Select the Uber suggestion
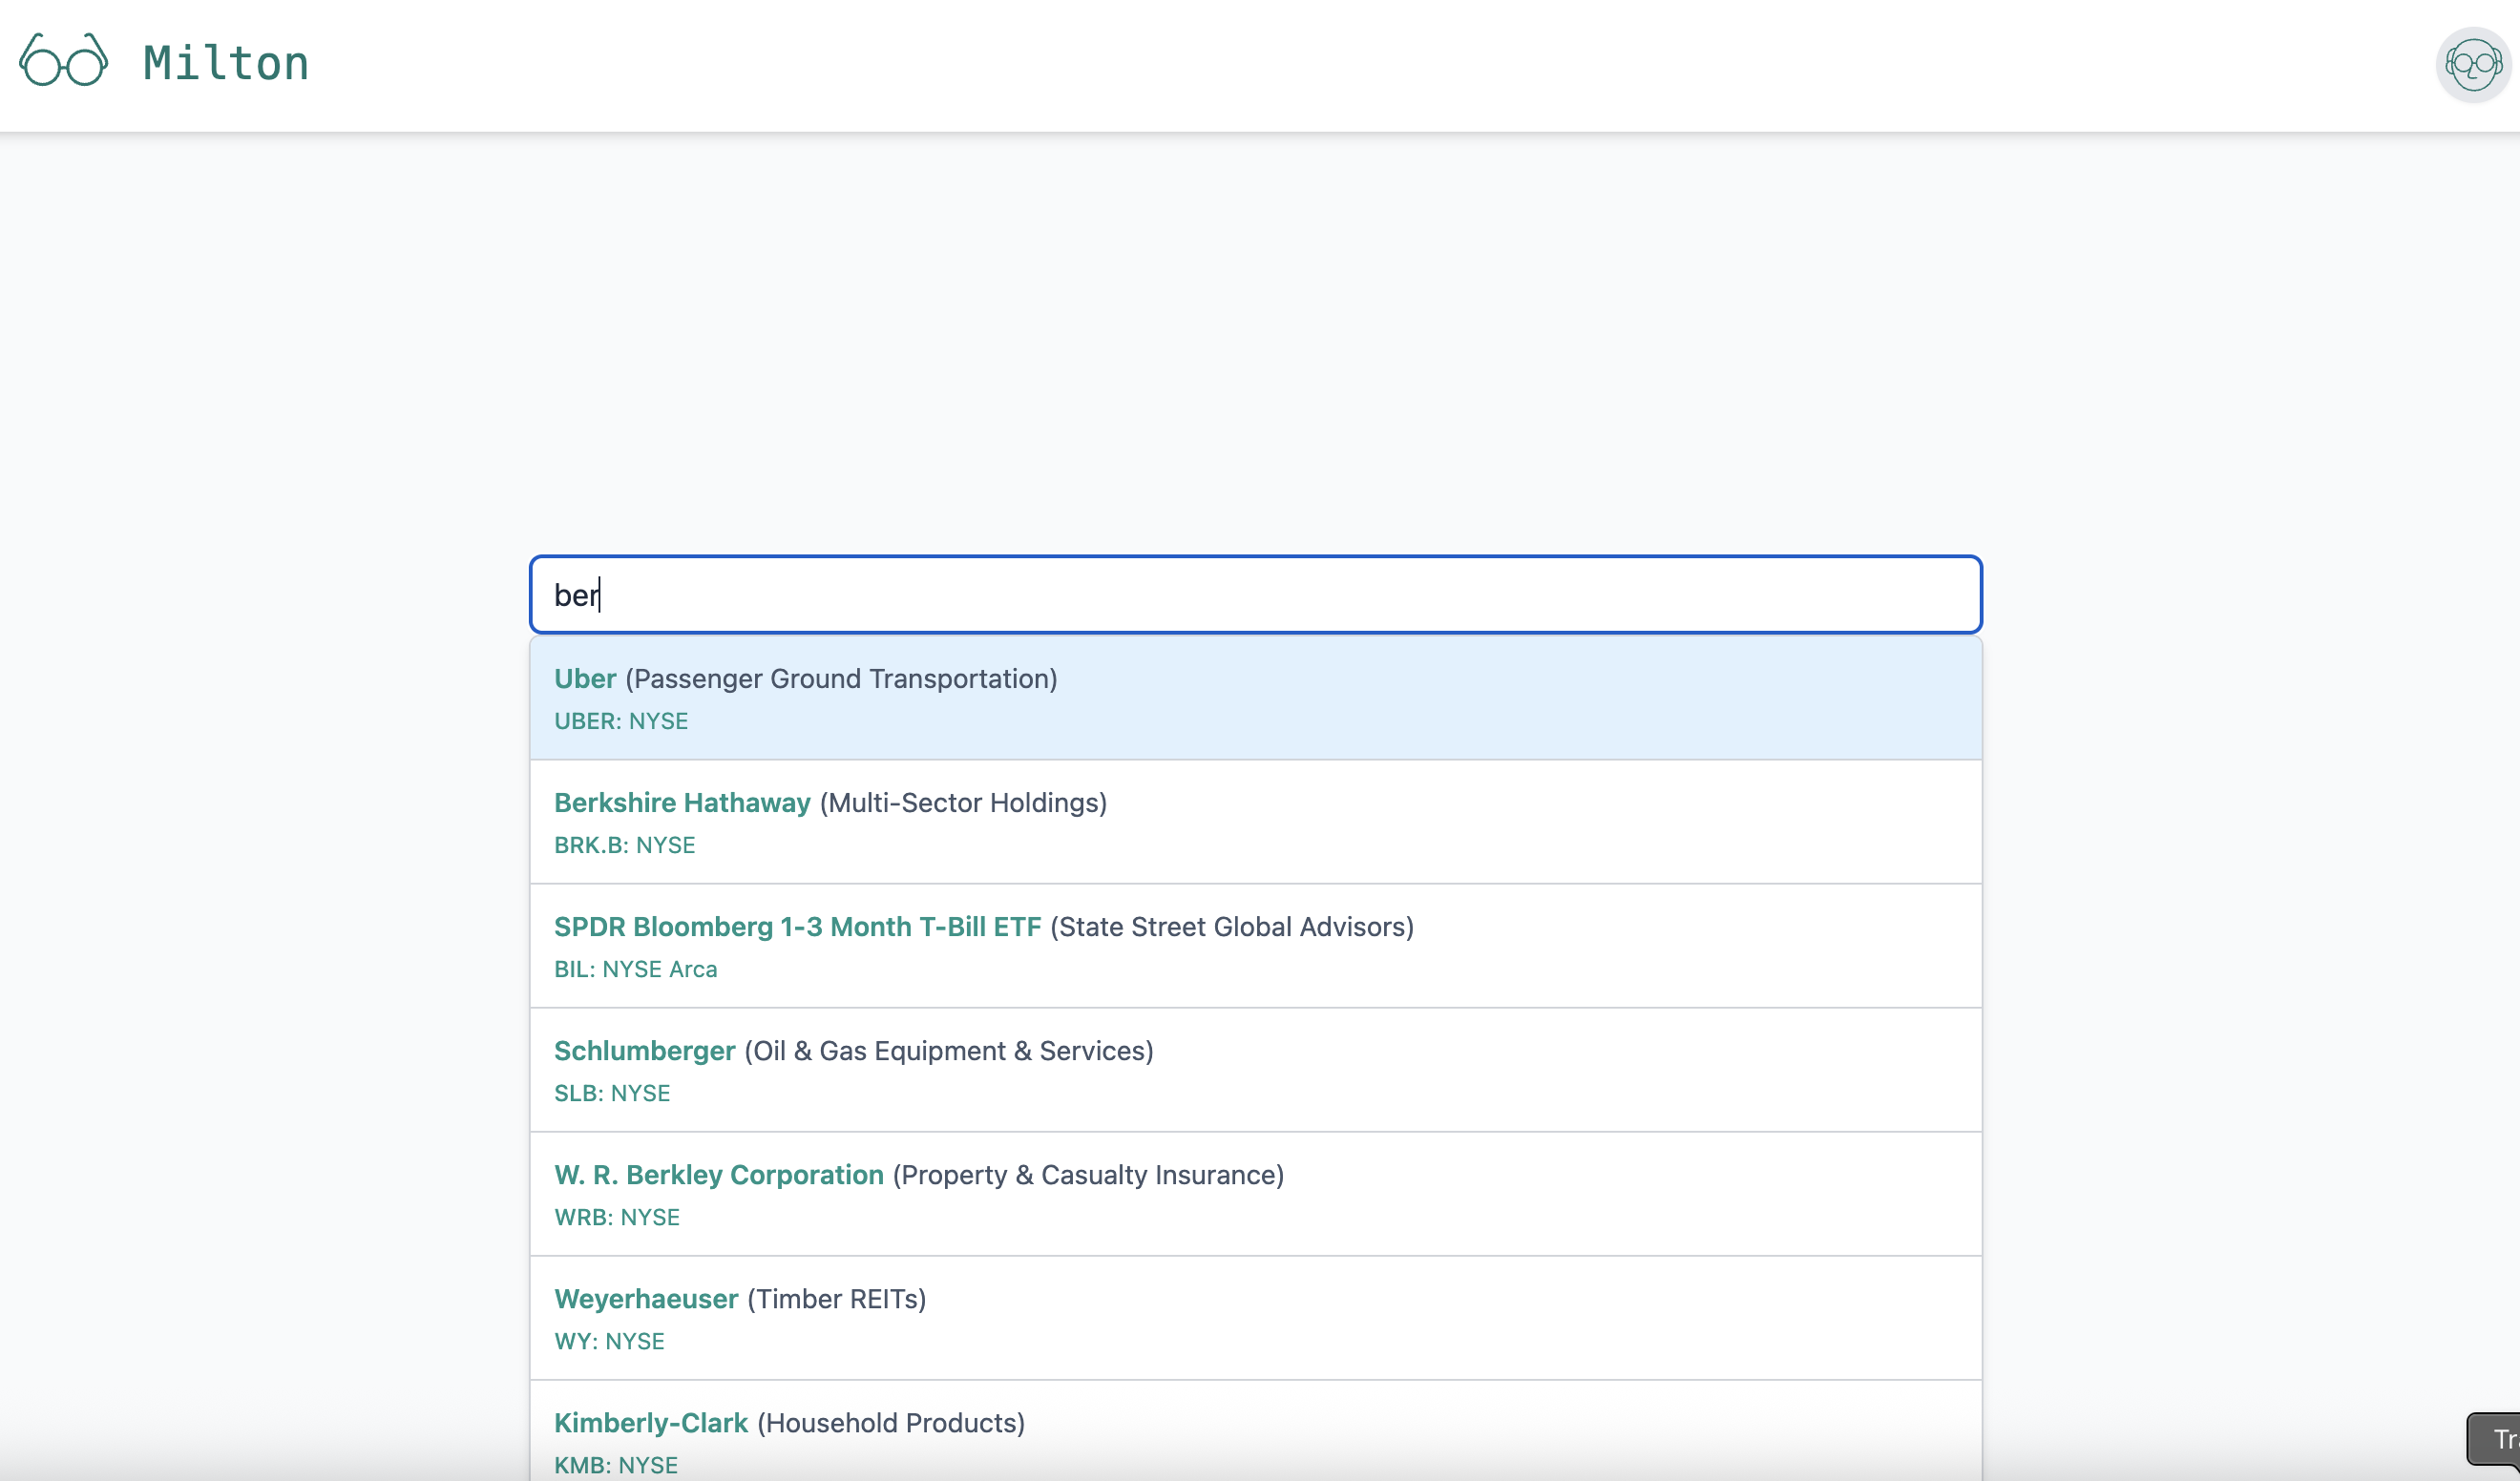The image size is (2520, 1481). pyautogui.click(x=1255, y=698)
